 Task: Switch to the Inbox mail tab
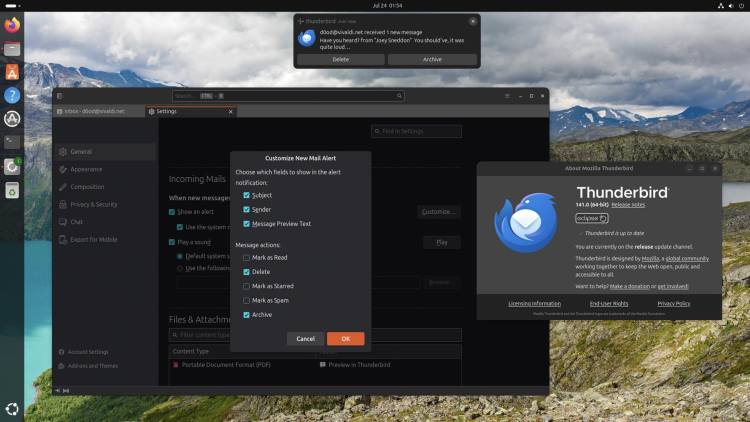tap(99, 111)
